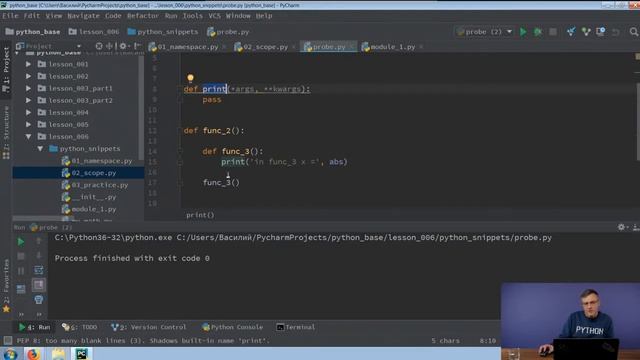Image resolution: width=640 pixels, height=360 pixels.
Task: Open the VCS menu
Action: point(214,16)
